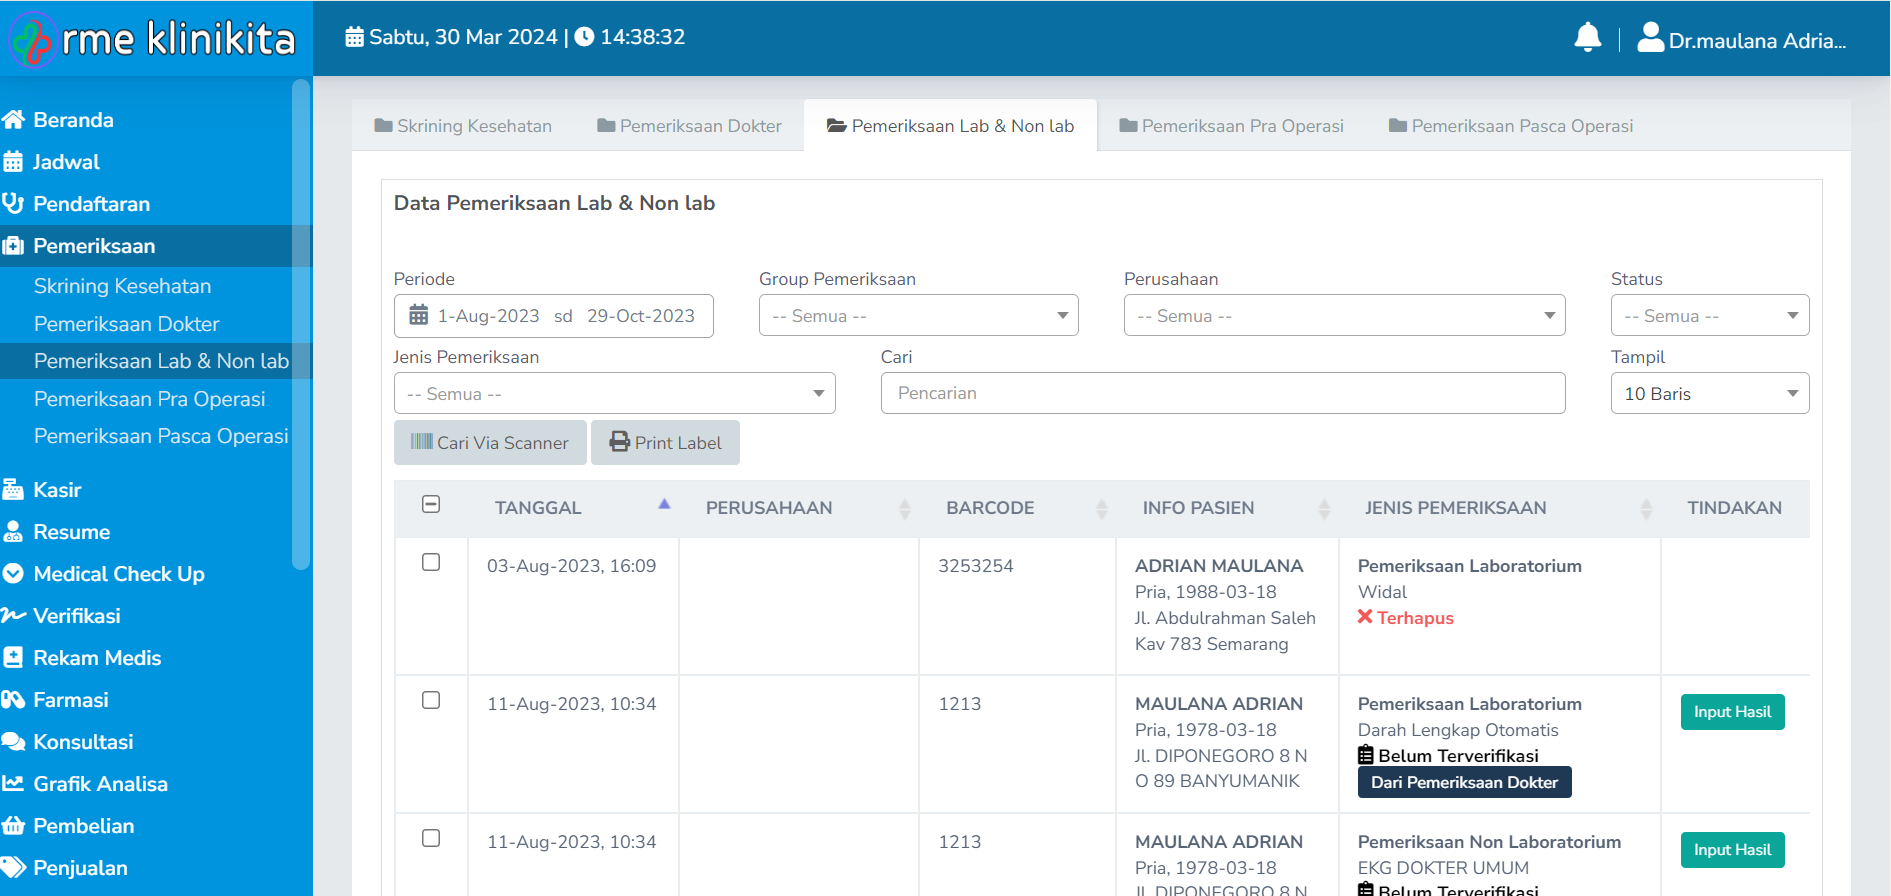Select checkbox for Darah Lengkap Otomatis row
This screenshot has height=896, width=1891.
click(x=431, y=700)
